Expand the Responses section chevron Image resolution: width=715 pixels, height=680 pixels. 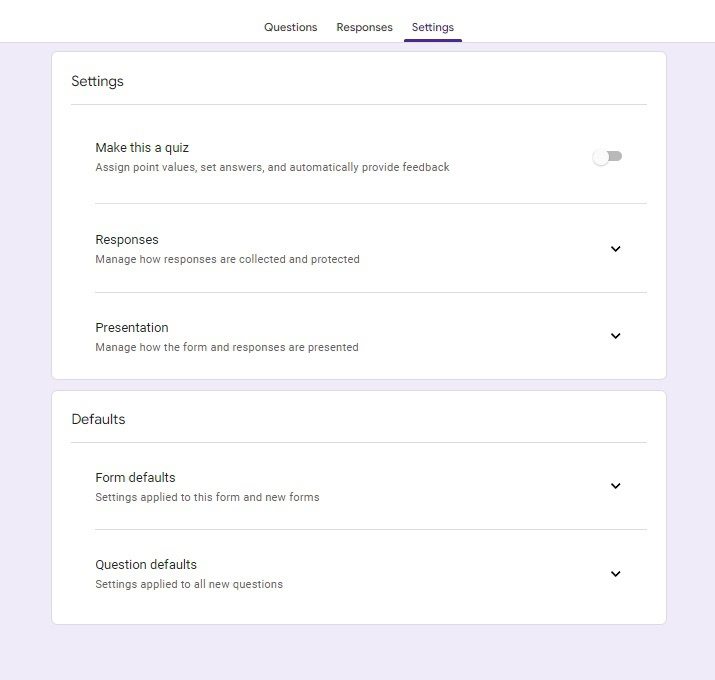[x=615, y=249]
